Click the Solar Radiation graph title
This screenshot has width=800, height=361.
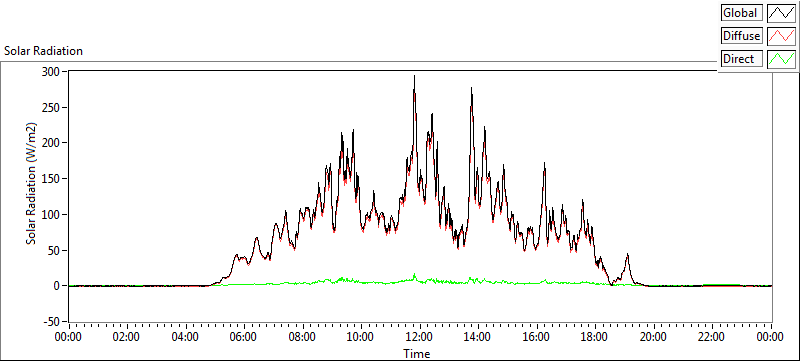click(x=43, y=51)
